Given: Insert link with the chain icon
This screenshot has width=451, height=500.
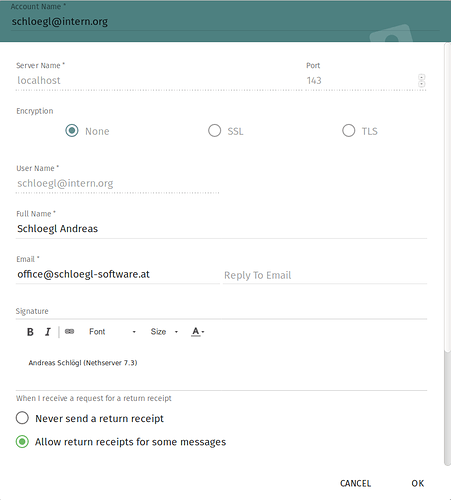Looking at the screenshot, I should point(69,331).
